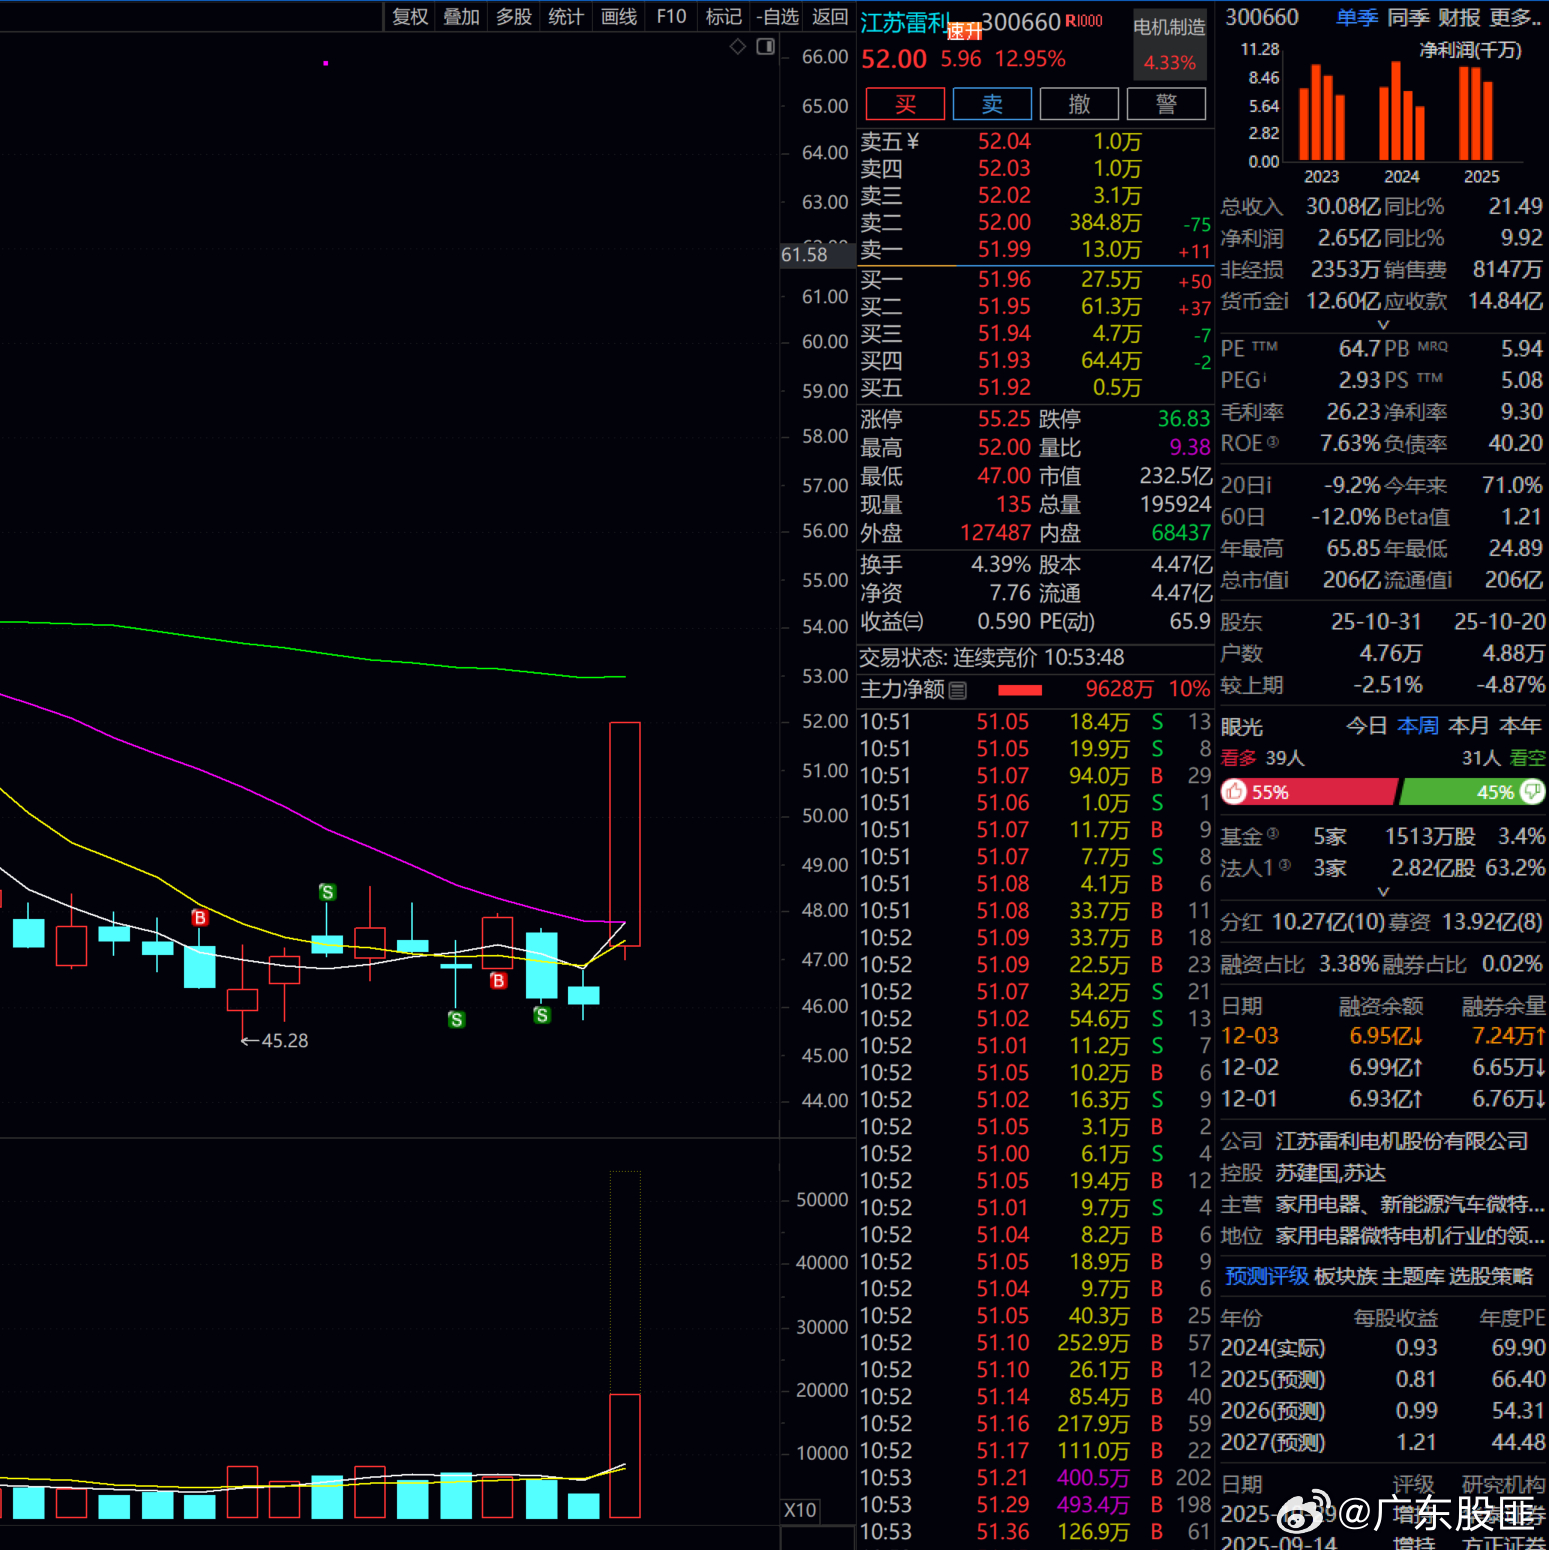Click the 买一 51.96 bid price
Viewport: 1549px width, 1550px height.
pyautogui.click(x=1004, y=279)
